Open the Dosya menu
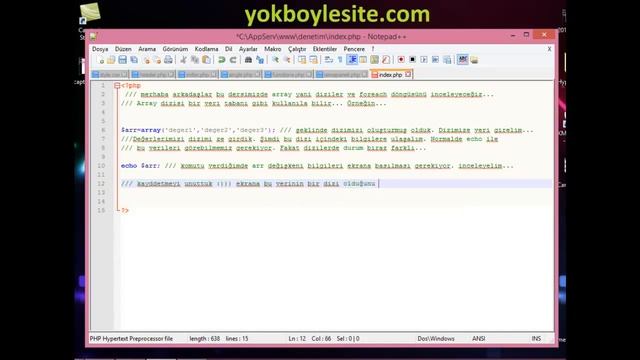Image resolution: width=640 pixels, height=360 pixels. [100, 49]
